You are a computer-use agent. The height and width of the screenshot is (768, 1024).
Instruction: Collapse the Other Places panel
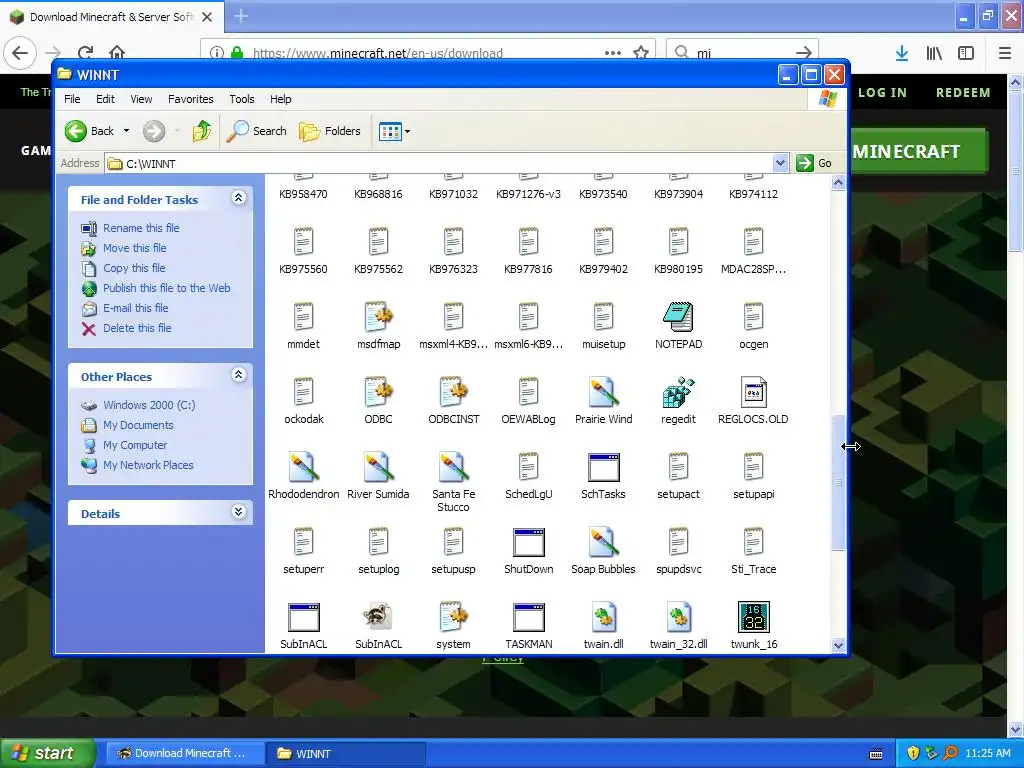coord(238,375)
